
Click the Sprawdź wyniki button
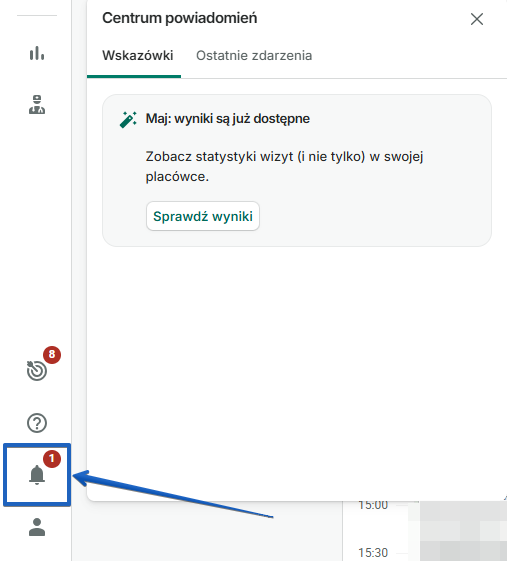tap(203, 216)
